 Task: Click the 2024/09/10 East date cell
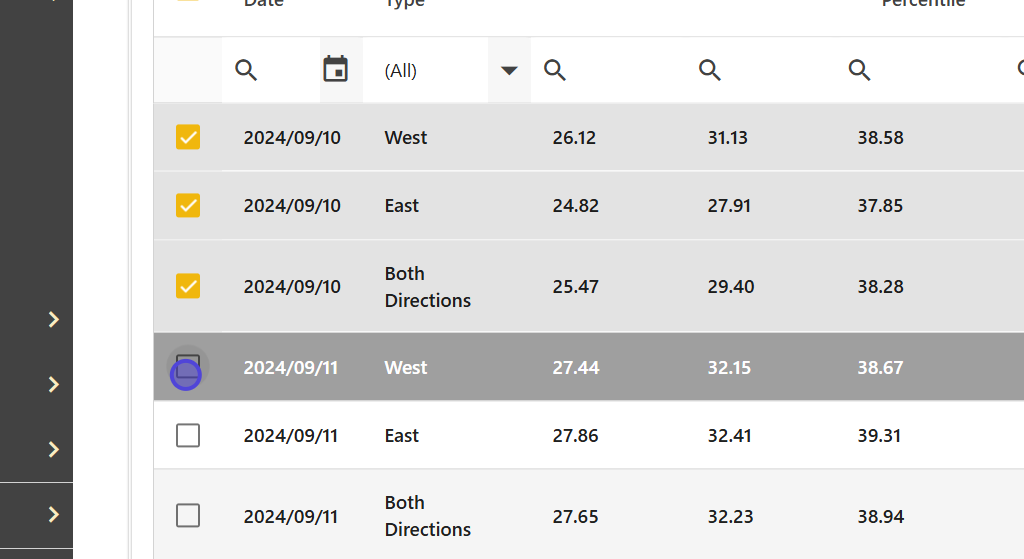coord(292,206)
